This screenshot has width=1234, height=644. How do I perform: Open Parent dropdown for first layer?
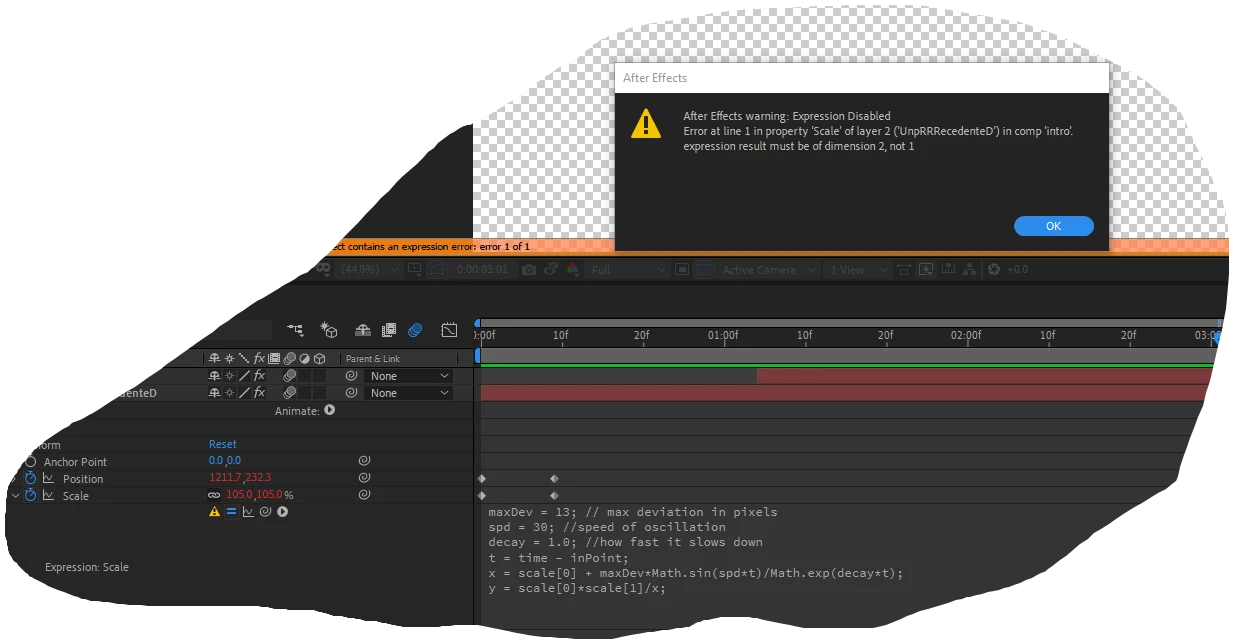pyautogui.click(x=409, y=376)
